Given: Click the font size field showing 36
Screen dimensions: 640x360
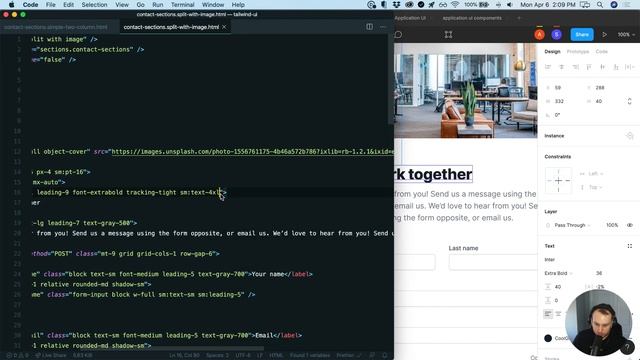Looking at the screenshot, I should [599, 273].
